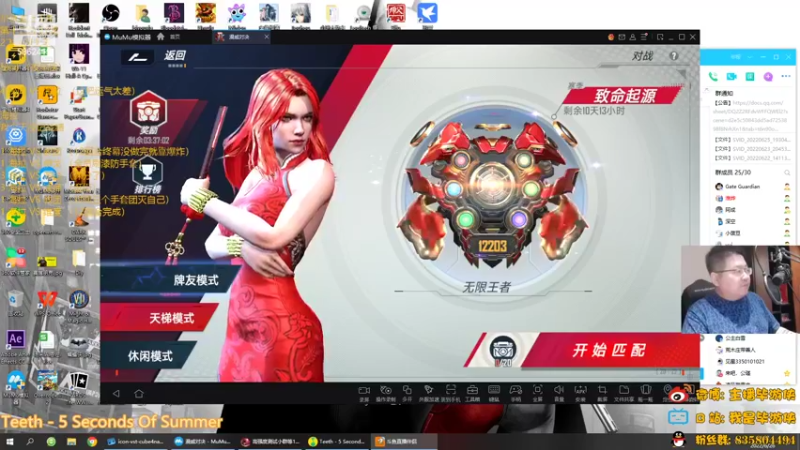Select 休闲模式 casual mode

150,356
